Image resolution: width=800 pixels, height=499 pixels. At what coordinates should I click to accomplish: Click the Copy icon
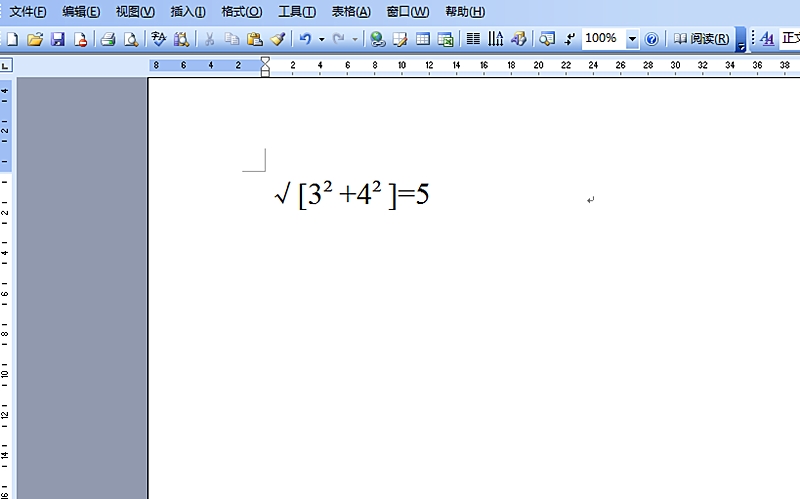[x=232, y=39]
